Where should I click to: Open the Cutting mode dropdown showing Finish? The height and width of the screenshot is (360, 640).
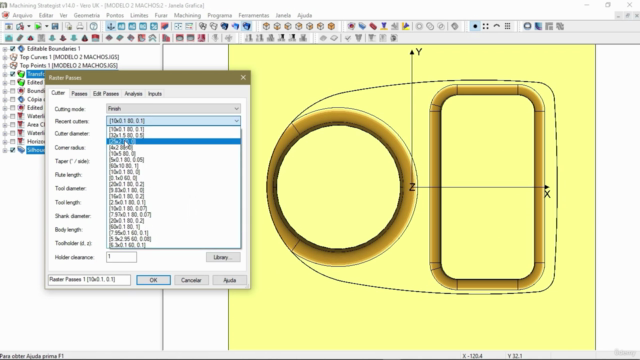pyautogui.click(x=173, y=109)
